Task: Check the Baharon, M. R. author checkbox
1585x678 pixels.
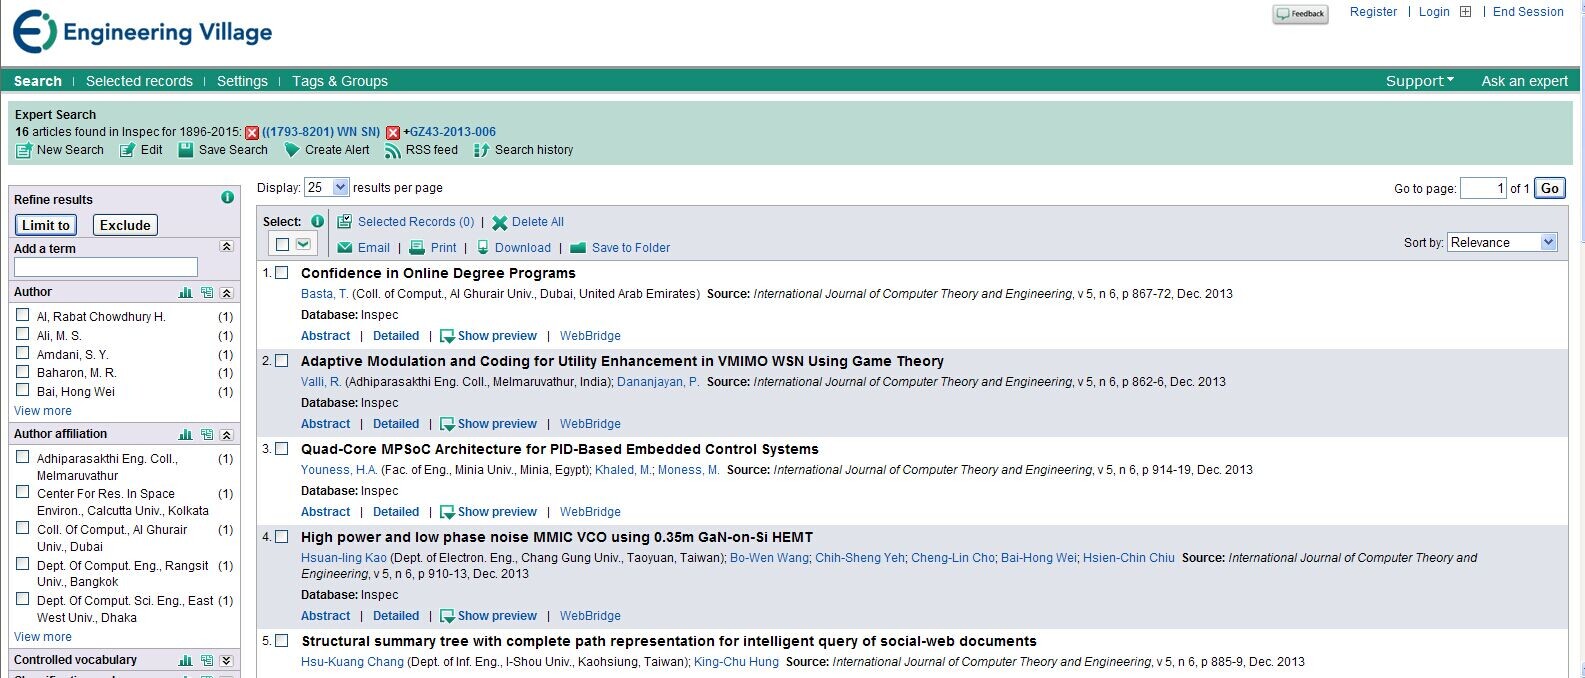Action: [22, 371]
